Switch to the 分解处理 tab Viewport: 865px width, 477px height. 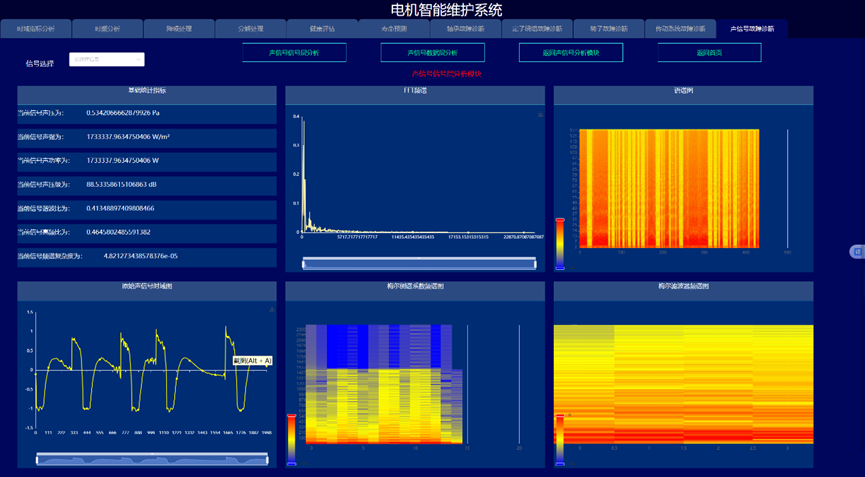[251, 29]
